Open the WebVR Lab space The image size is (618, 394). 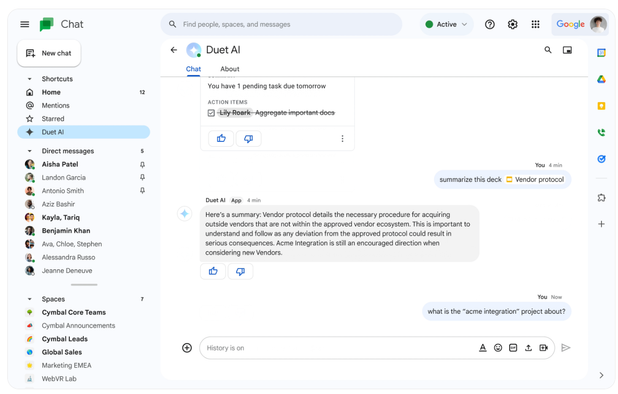tap(84, 379)
